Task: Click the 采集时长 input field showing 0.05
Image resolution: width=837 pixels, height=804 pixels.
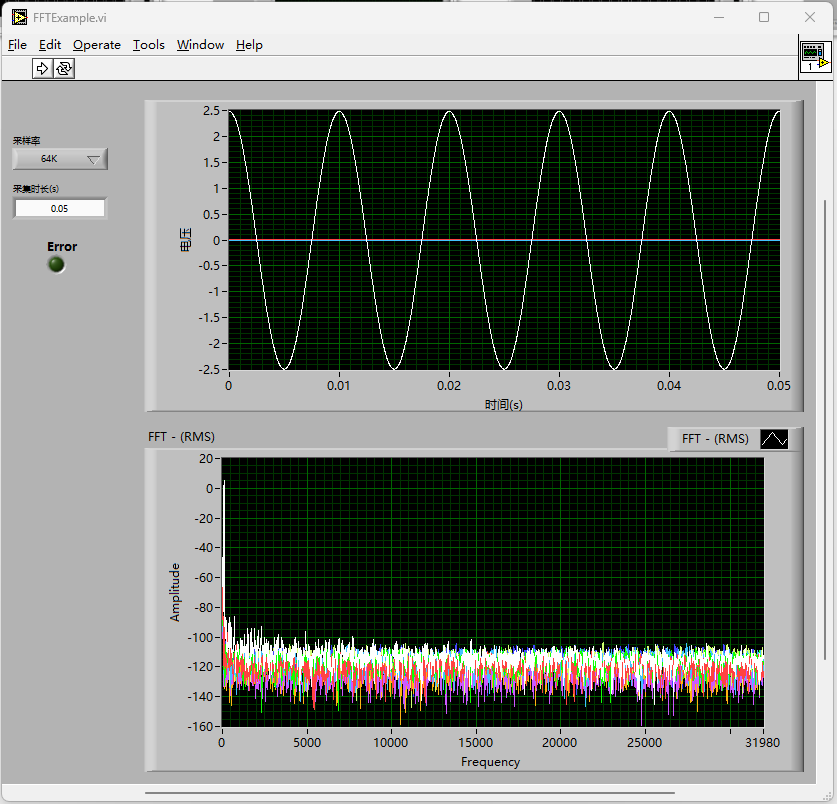Action: [x=59, y=208]
